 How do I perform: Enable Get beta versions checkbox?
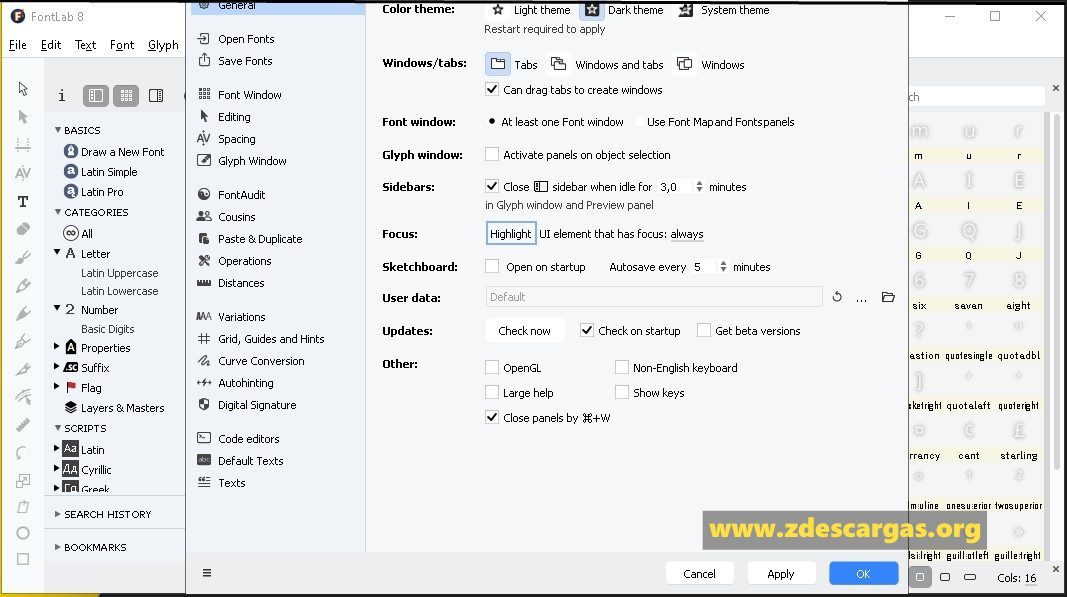704,330
